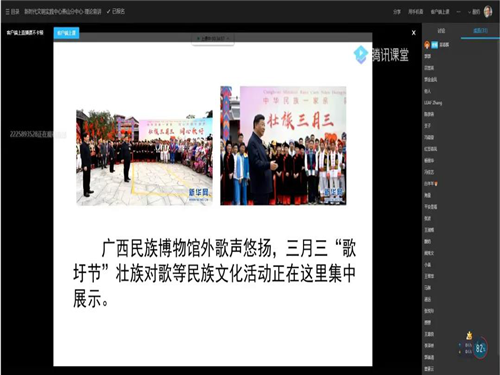
Task: Open the 目录 hamburger menu icon
Action: point(7,12)
